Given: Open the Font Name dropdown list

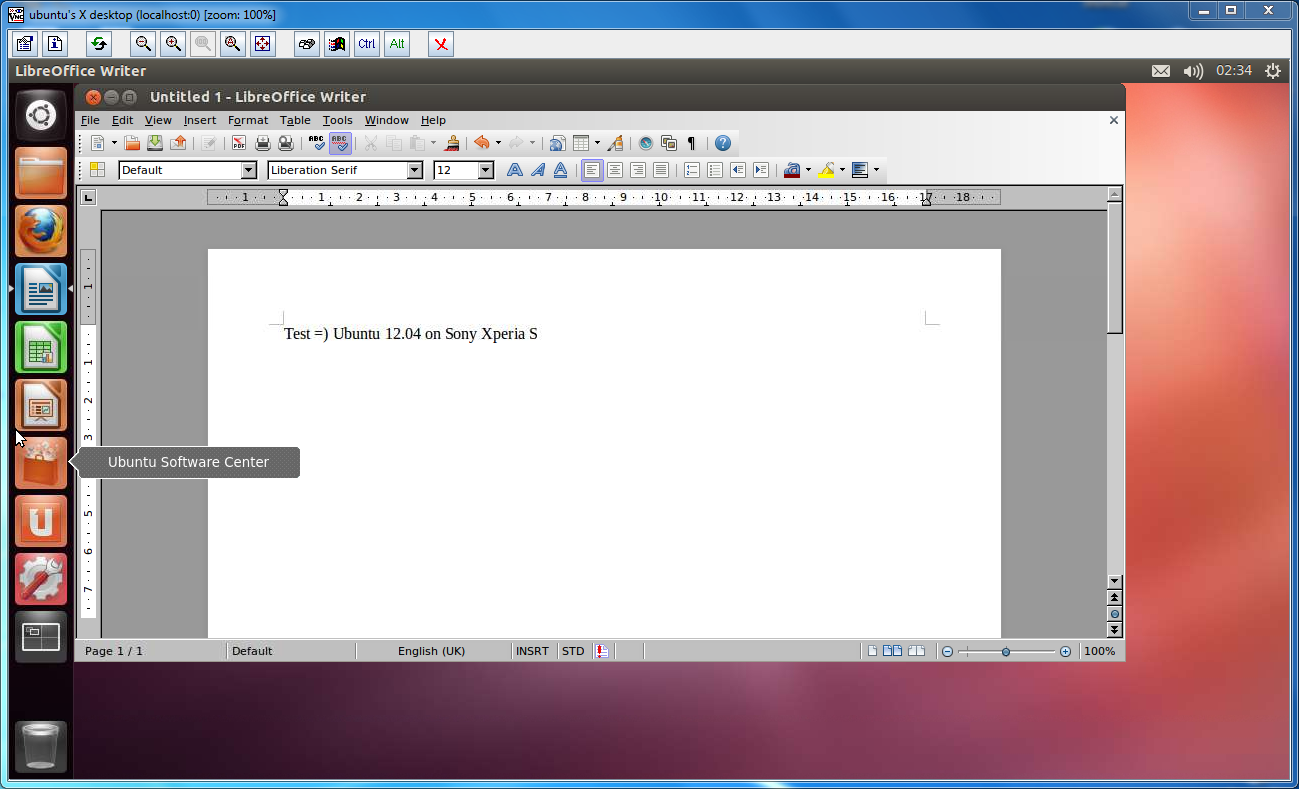Looking at the screenshot, I should coord(414,170).
